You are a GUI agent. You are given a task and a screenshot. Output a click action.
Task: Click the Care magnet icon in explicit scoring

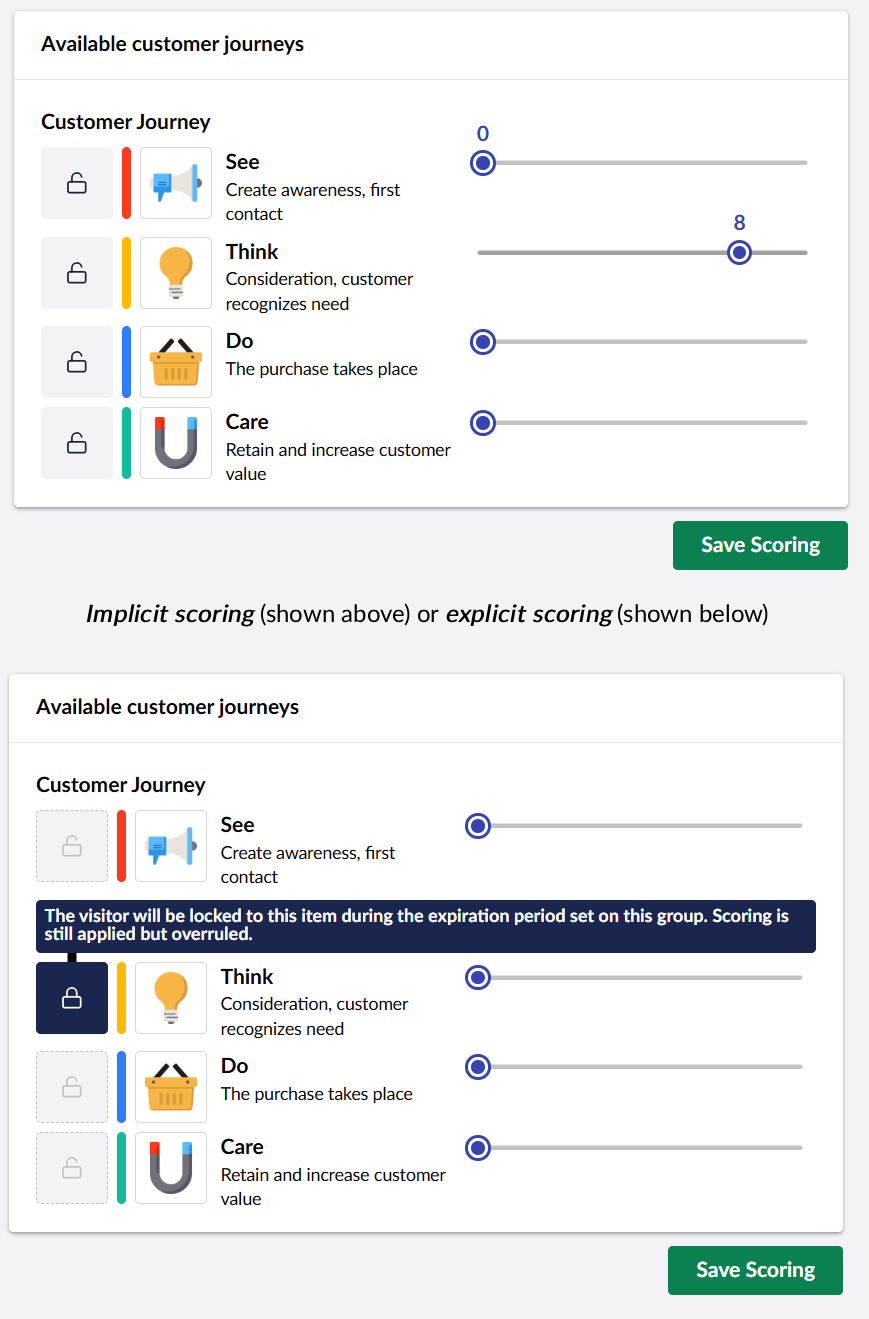[170, 1167]
